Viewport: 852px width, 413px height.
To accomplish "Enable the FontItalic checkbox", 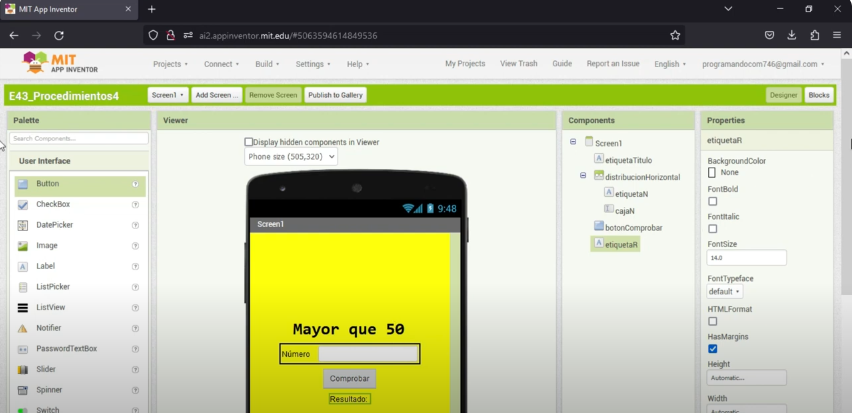I will coord(712,229).
